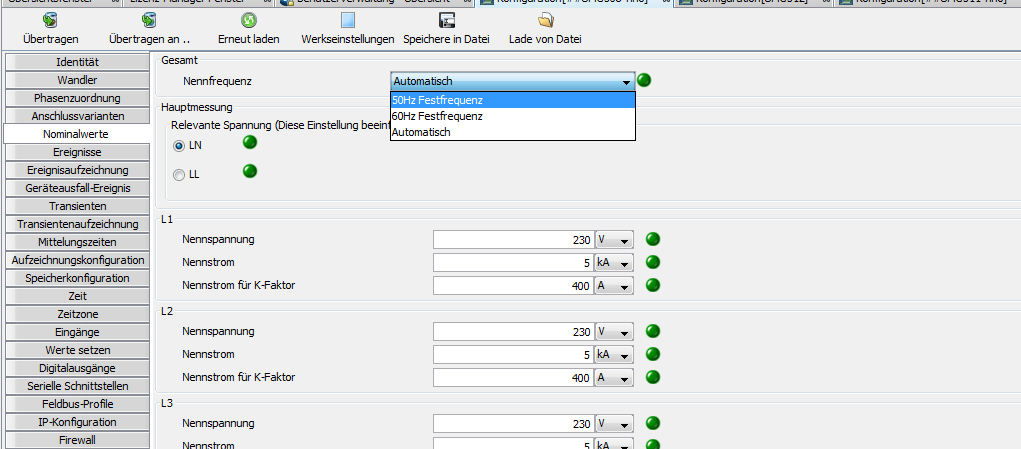Image resolution: width=1021 pixels, height=449 pixels.
Task: Click L1 Nennstrom für K-Faktor value field
Action: click(x=512, y=286)
